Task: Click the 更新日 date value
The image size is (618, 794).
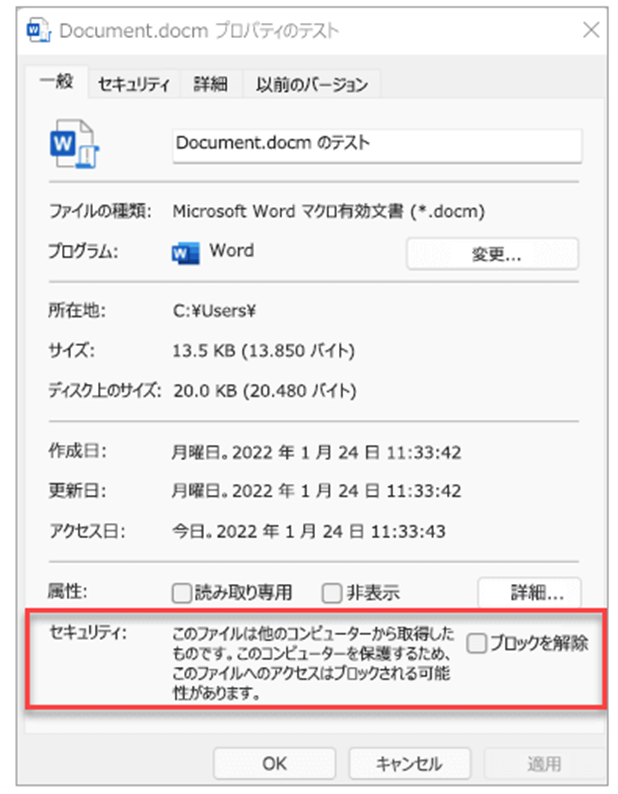Action: pos(316,491)
